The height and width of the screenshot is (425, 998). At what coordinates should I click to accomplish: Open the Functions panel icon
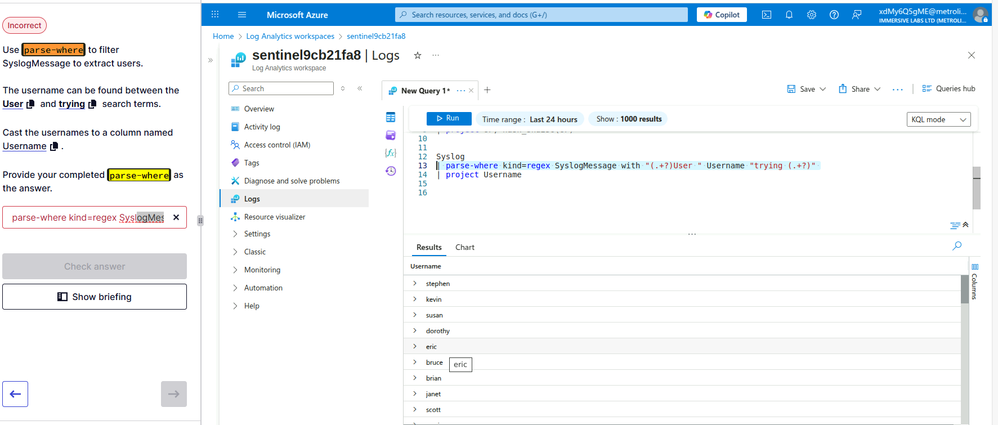[x=391, y=153]
